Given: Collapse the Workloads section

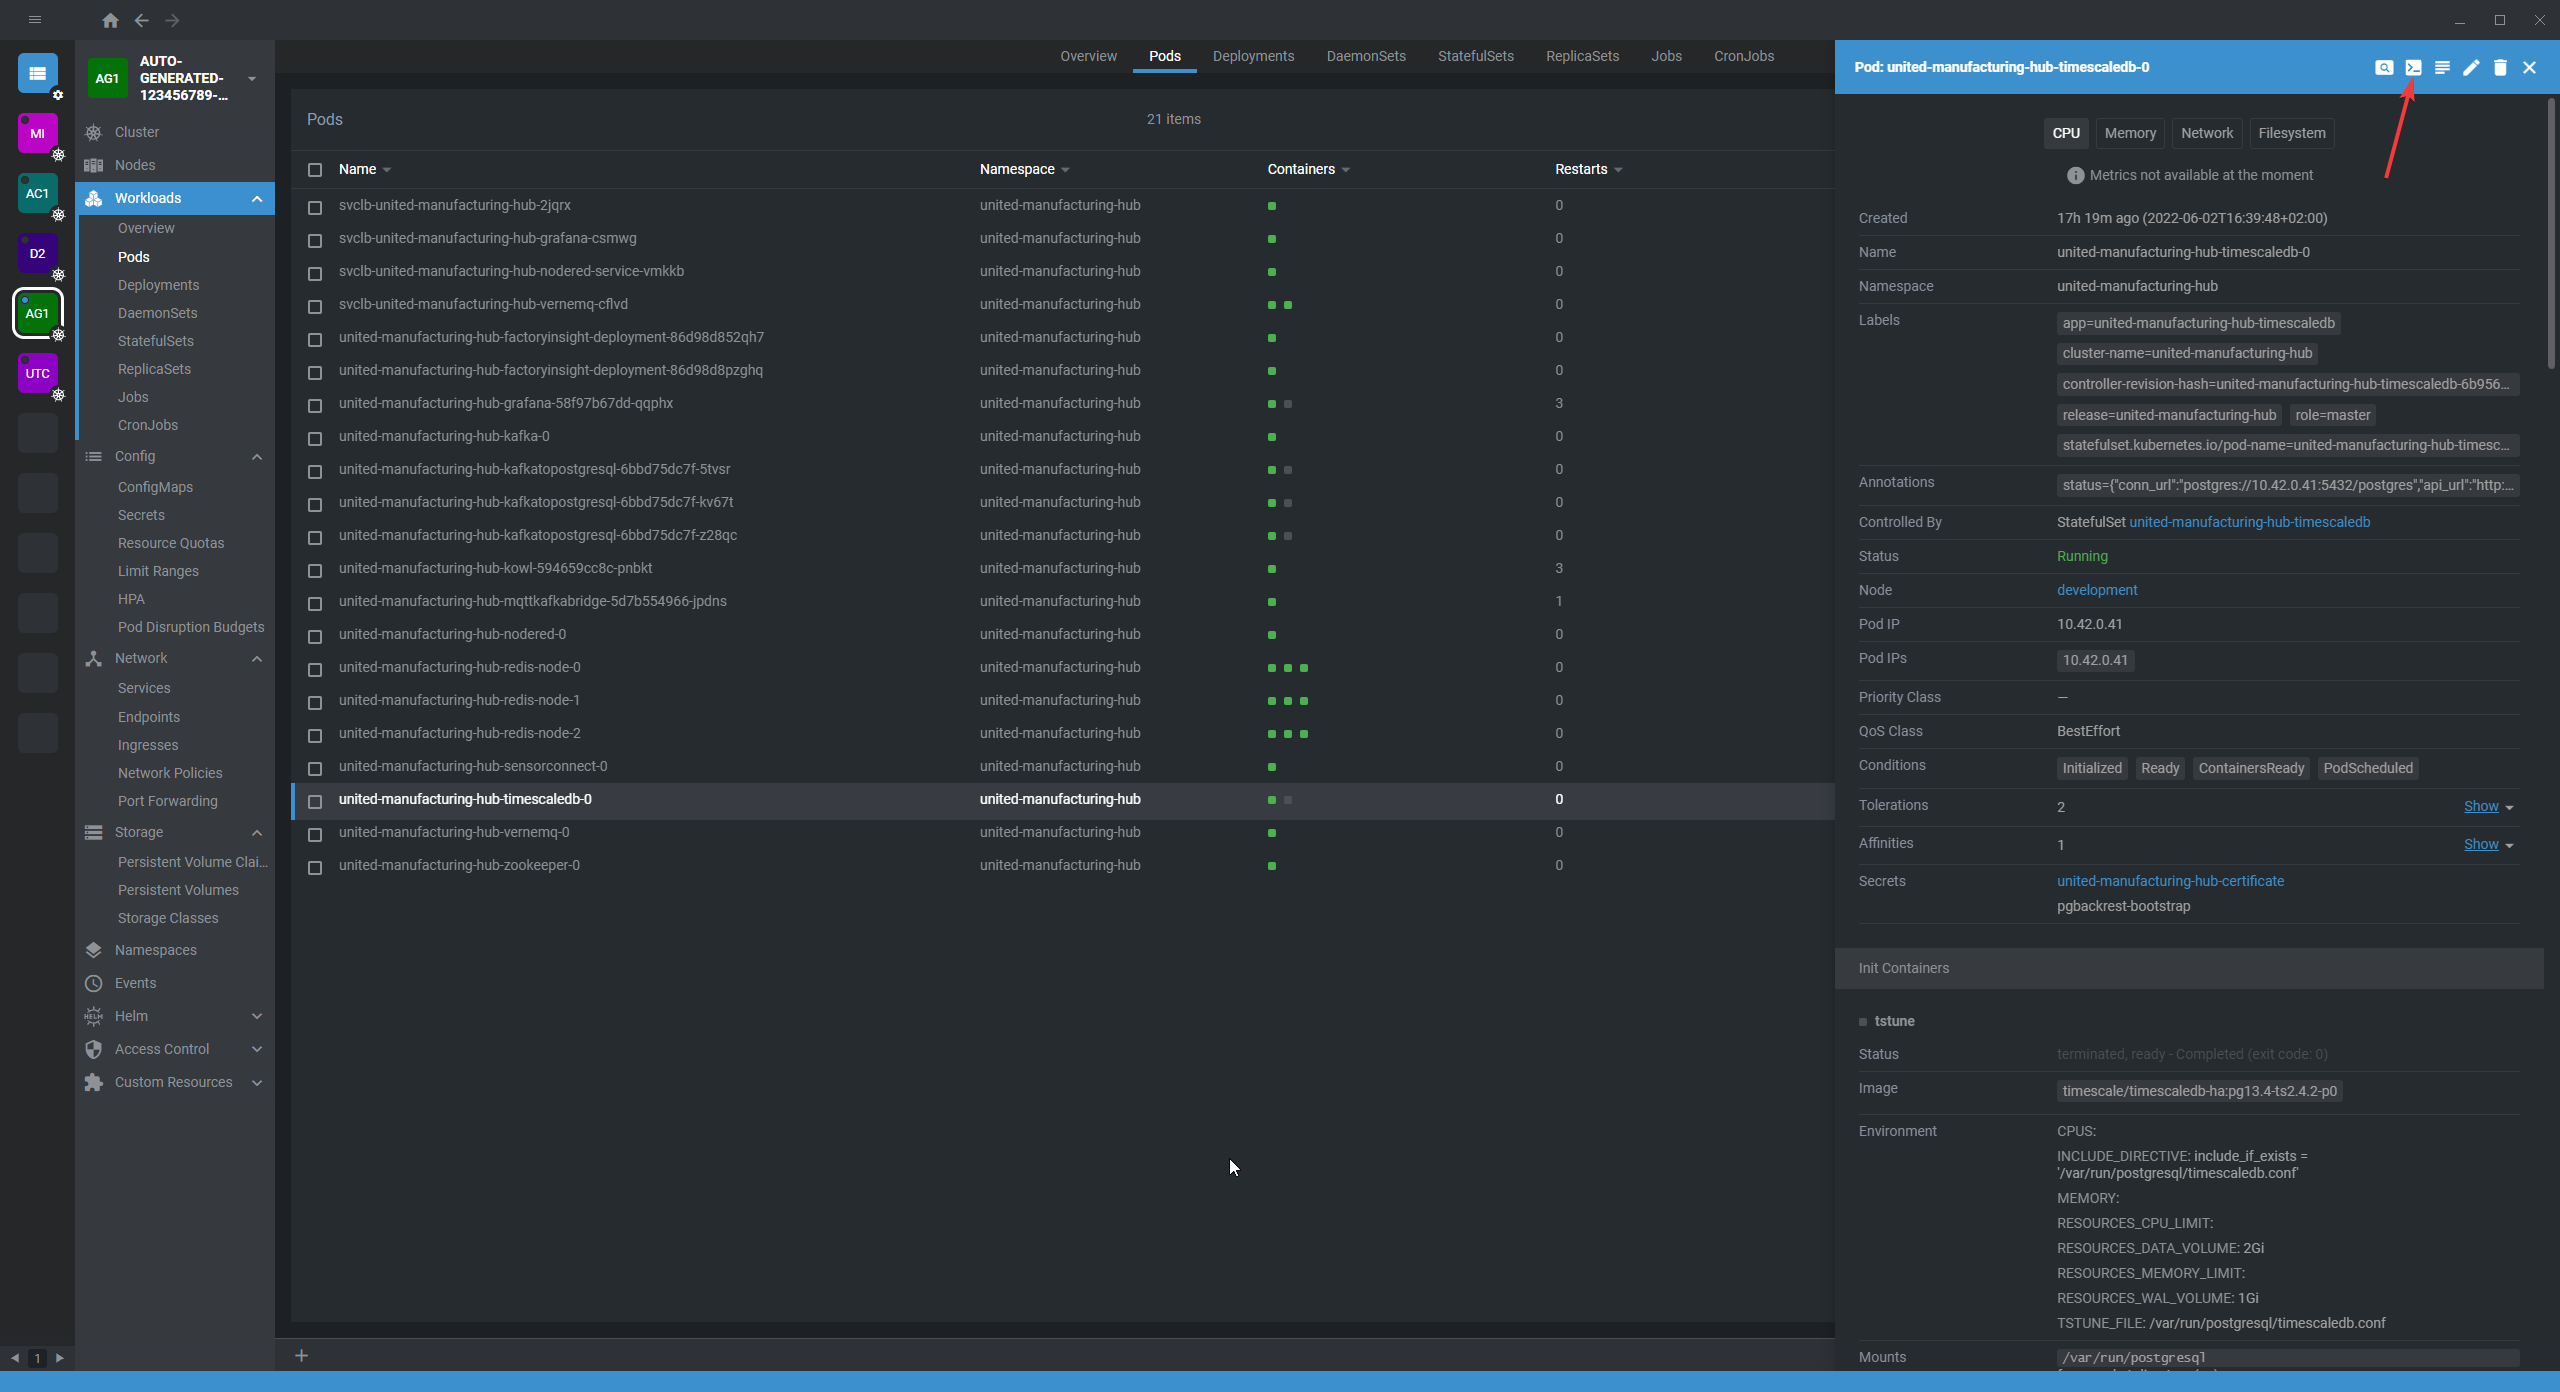Looking at the screenshot, I should 257,198.
